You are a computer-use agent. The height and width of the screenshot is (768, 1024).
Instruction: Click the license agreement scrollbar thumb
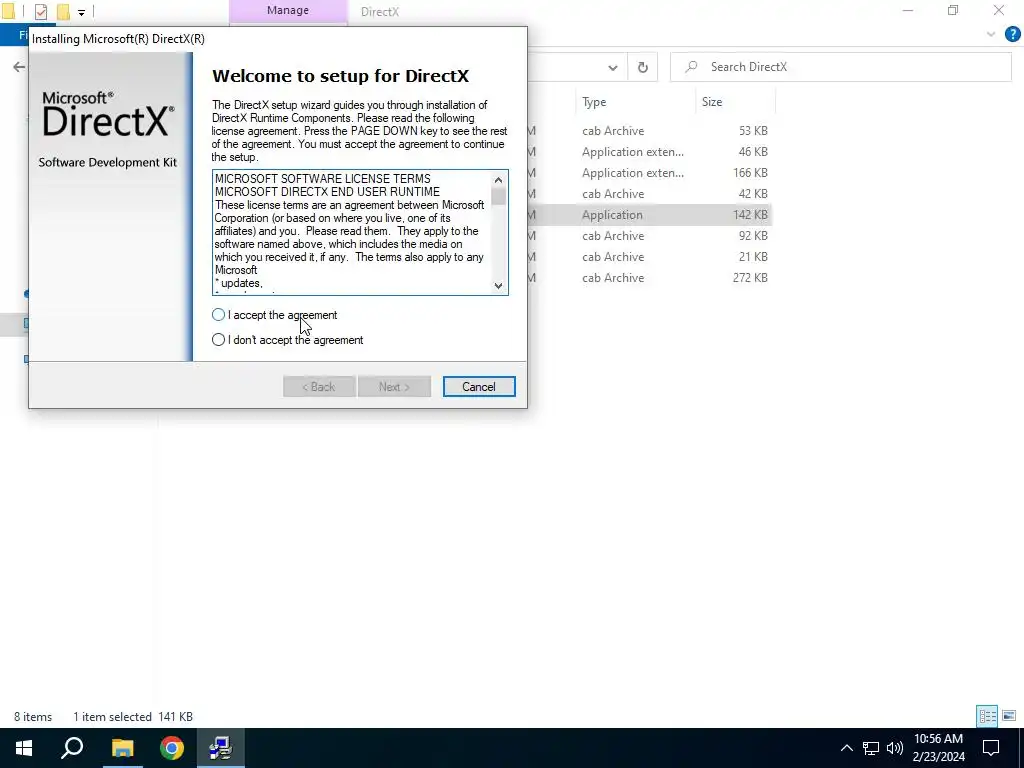[x=498, y=196]
